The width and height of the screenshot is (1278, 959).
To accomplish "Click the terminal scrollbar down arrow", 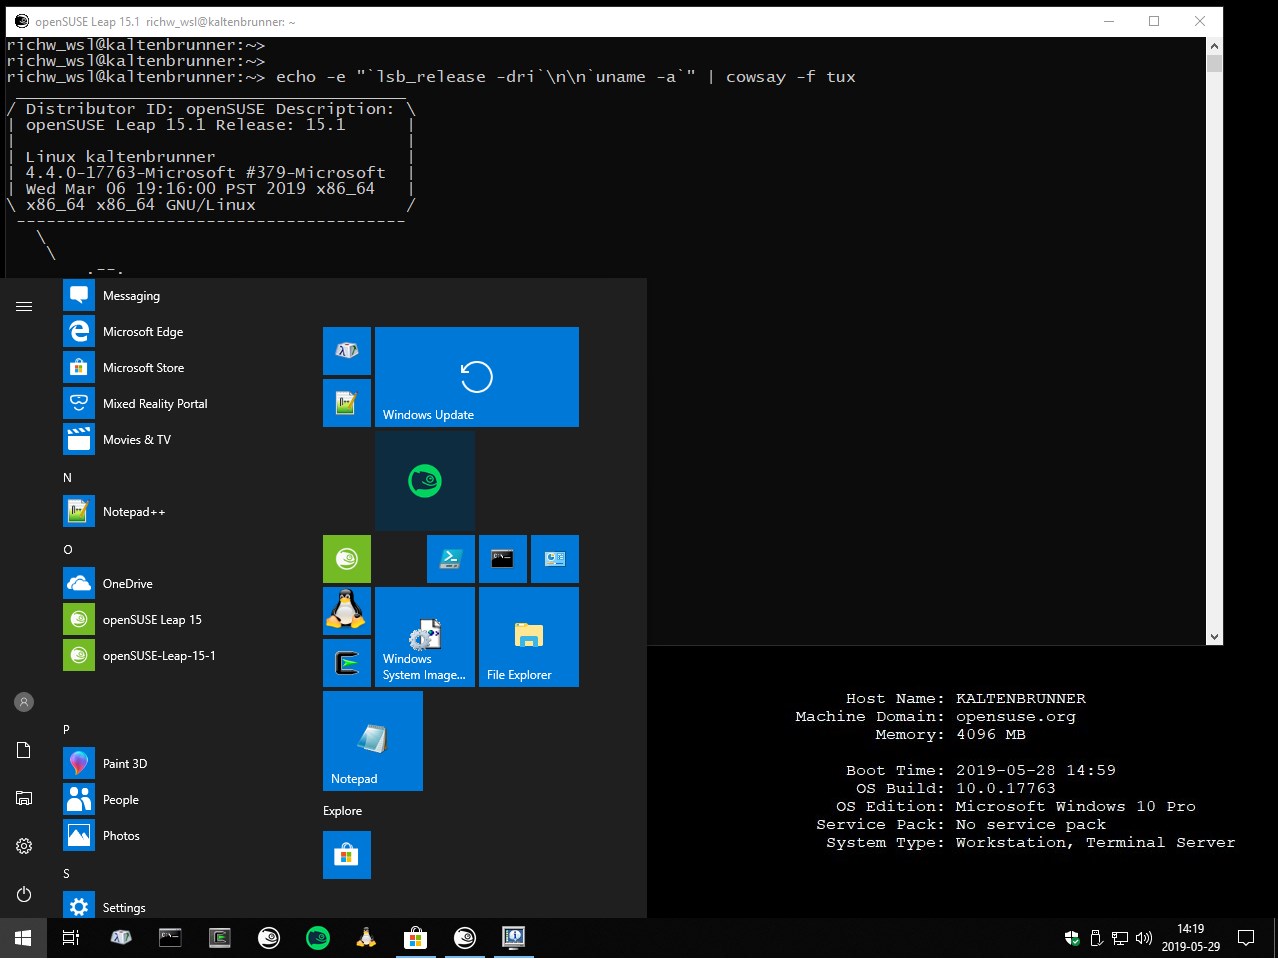I will (x=1214, y=636).
